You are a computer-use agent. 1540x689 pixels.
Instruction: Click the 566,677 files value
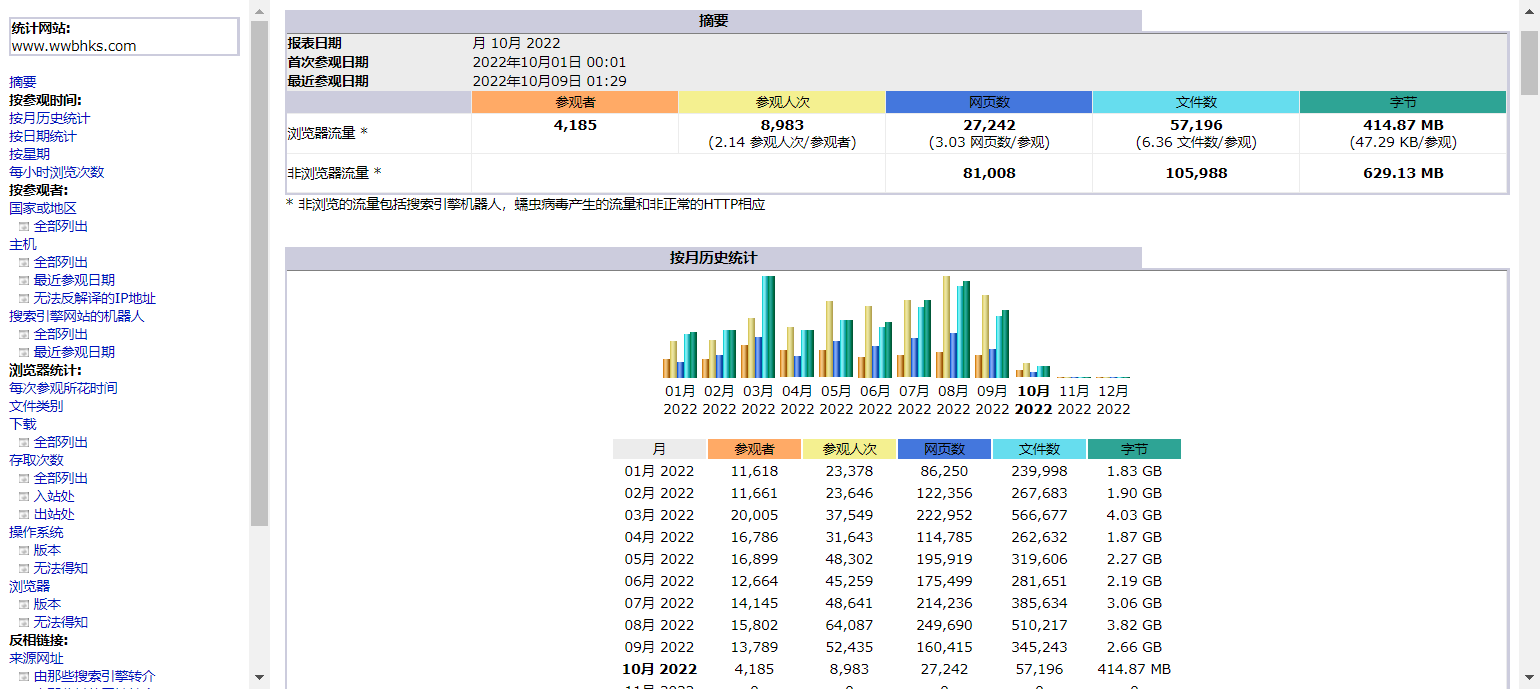click(x=1039, y=515)
